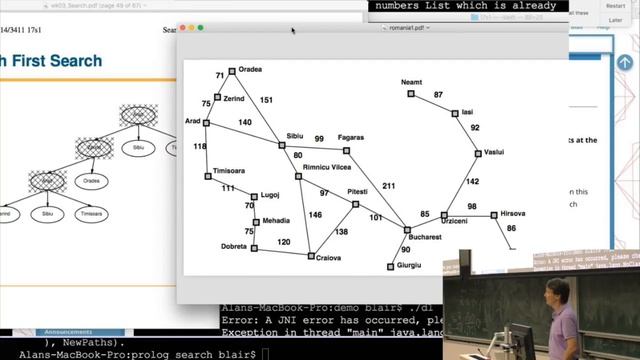Click the Zerind node square
Viewport: 640px width, 360px height.
click(x=218, y=98)
